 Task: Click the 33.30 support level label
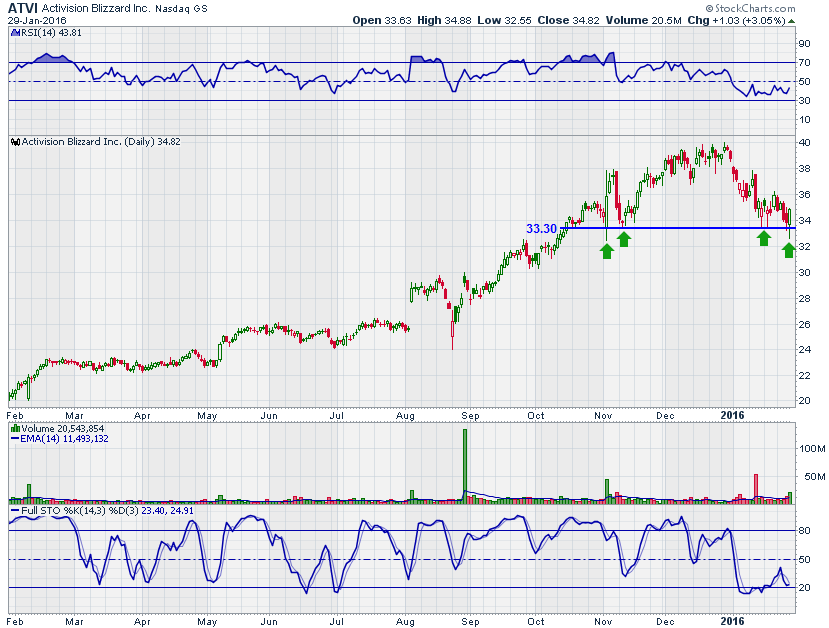click(x=541, y=228)
